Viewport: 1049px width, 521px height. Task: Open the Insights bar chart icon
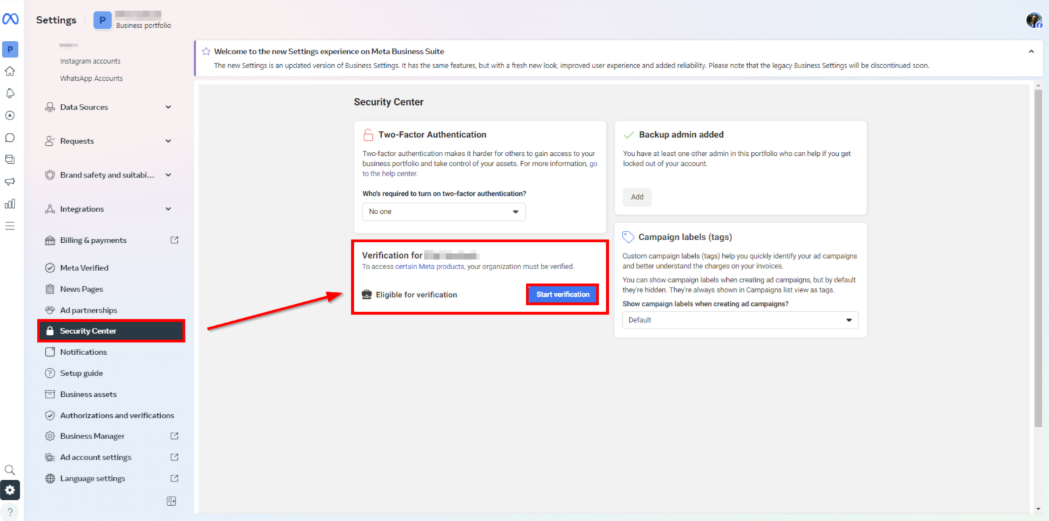click(x=10, y=204)
